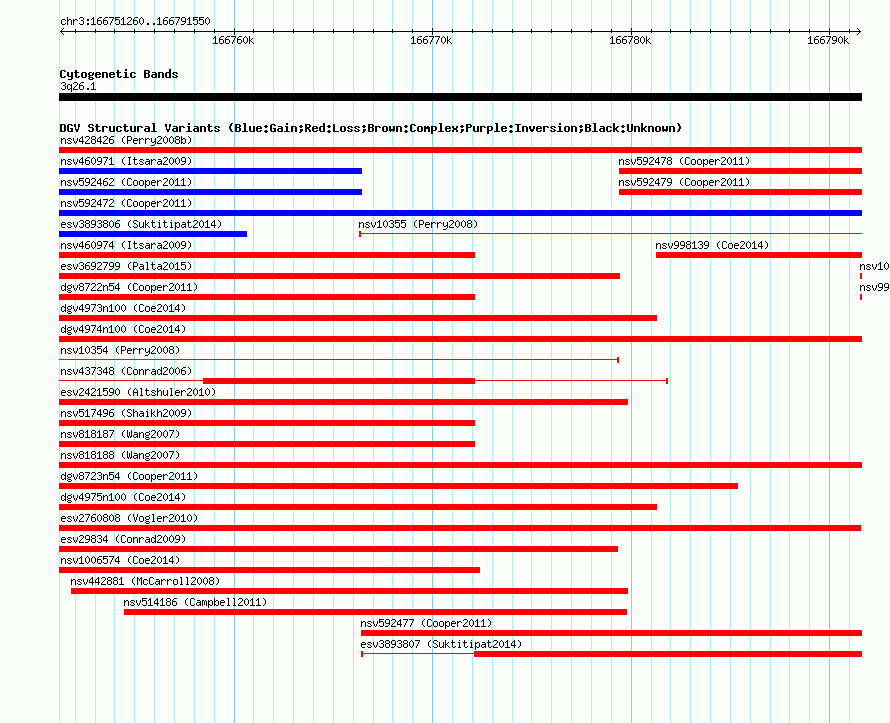Click the 166780k ruler tick label
The width and height of the screenshot is (890, 723).
click(x=630, y=40)
